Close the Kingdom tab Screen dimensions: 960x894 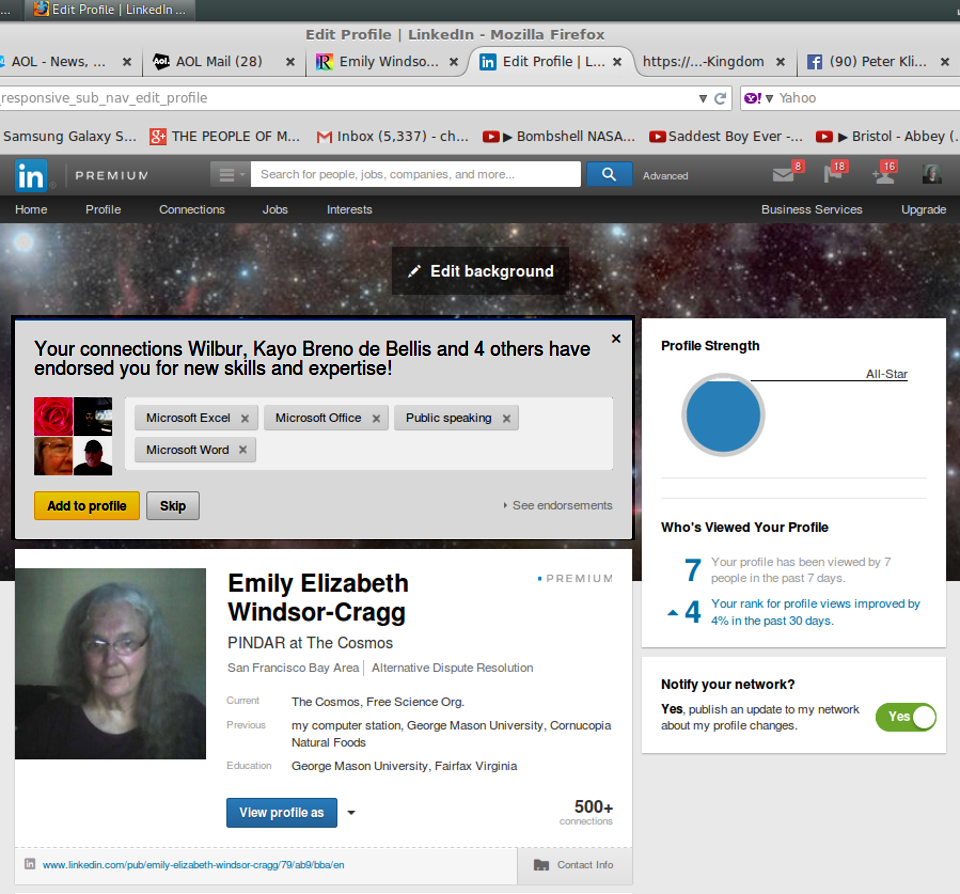click(x=781, y=62)
